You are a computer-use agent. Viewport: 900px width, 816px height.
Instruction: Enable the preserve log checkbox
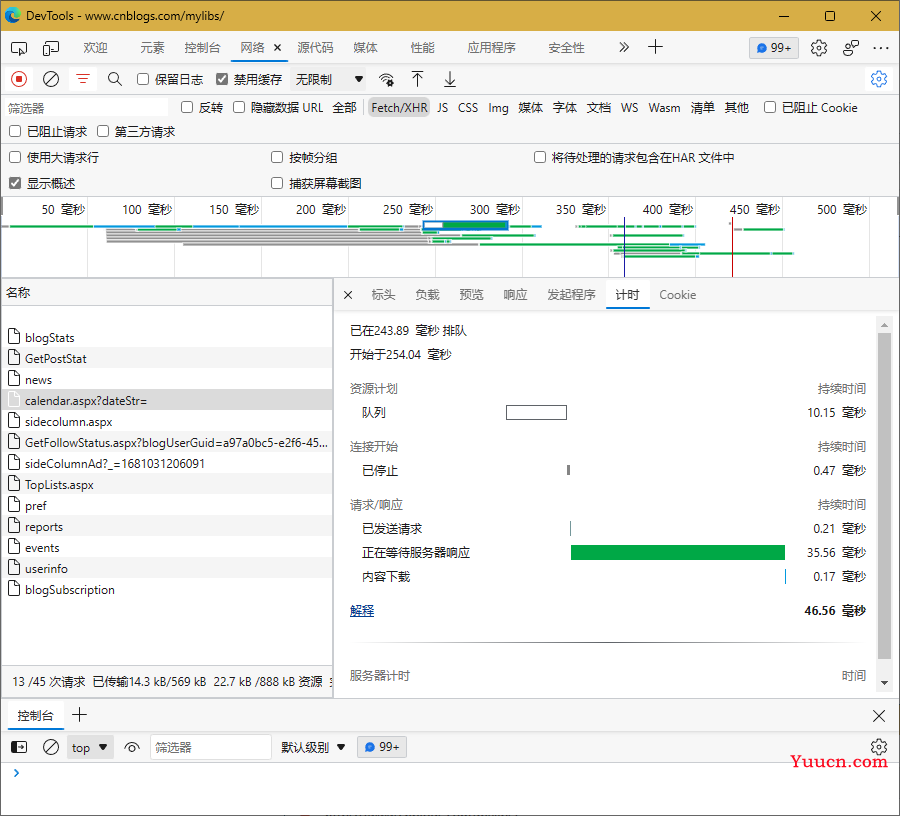pyautogui.click(x=143, y=79)
